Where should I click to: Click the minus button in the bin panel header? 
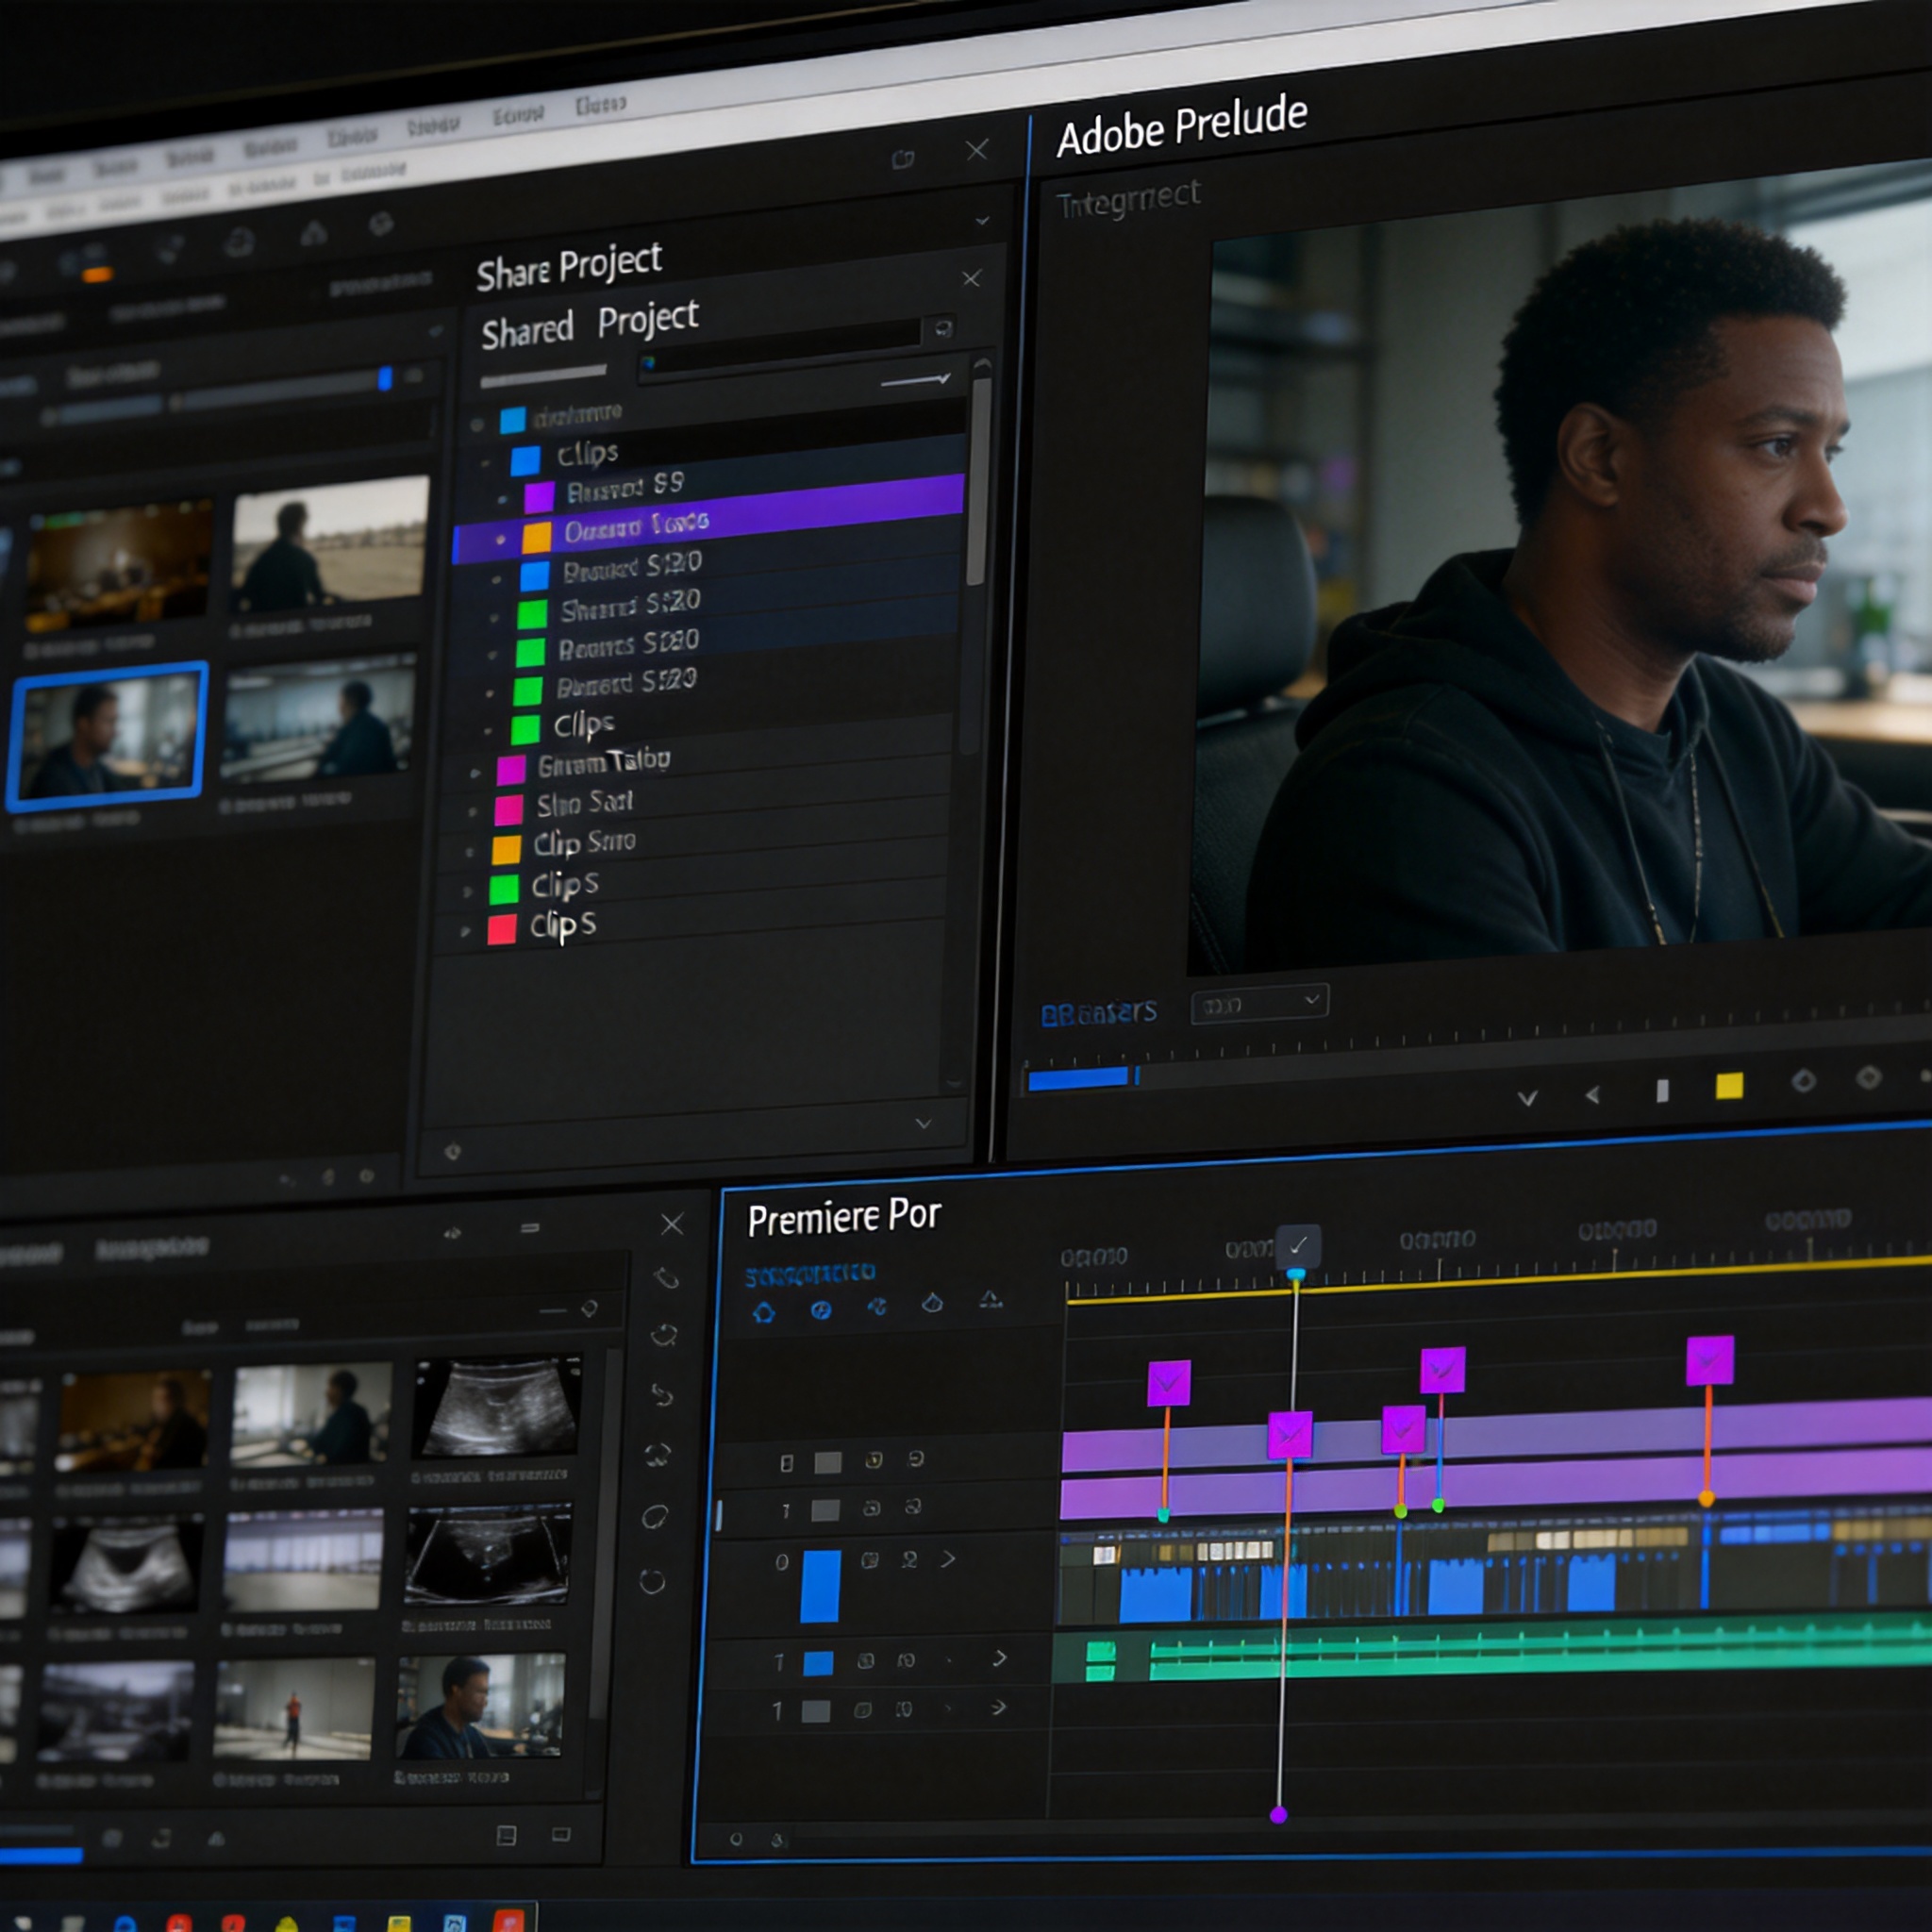[x=530, y=1228]
